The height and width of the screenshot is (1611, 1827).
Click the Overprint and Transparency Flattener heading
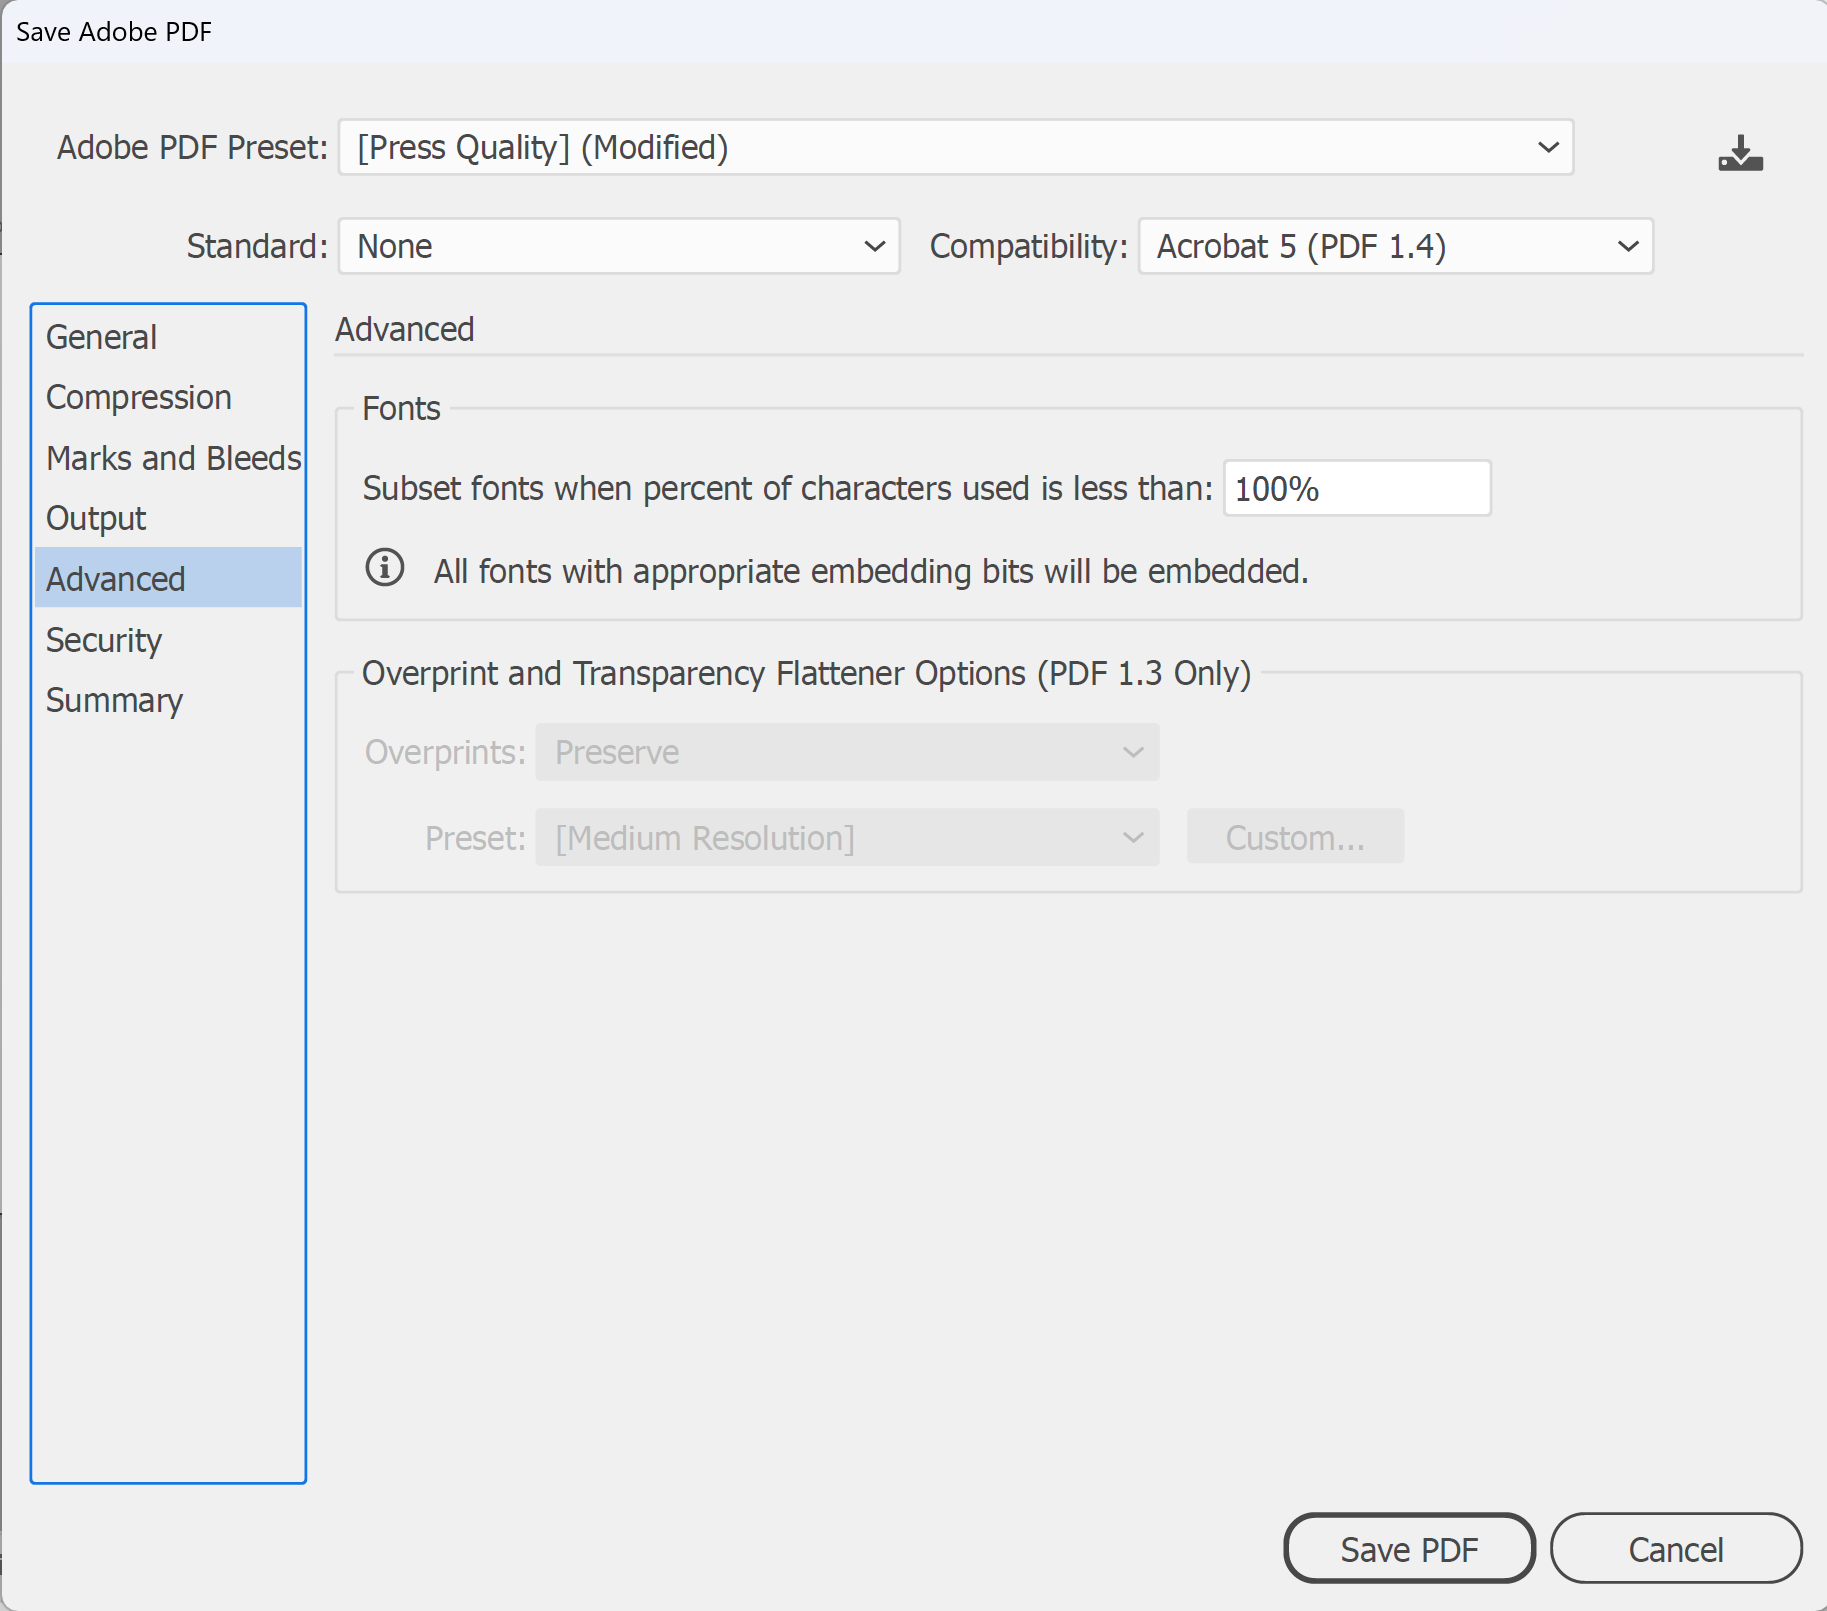point(806,673)
